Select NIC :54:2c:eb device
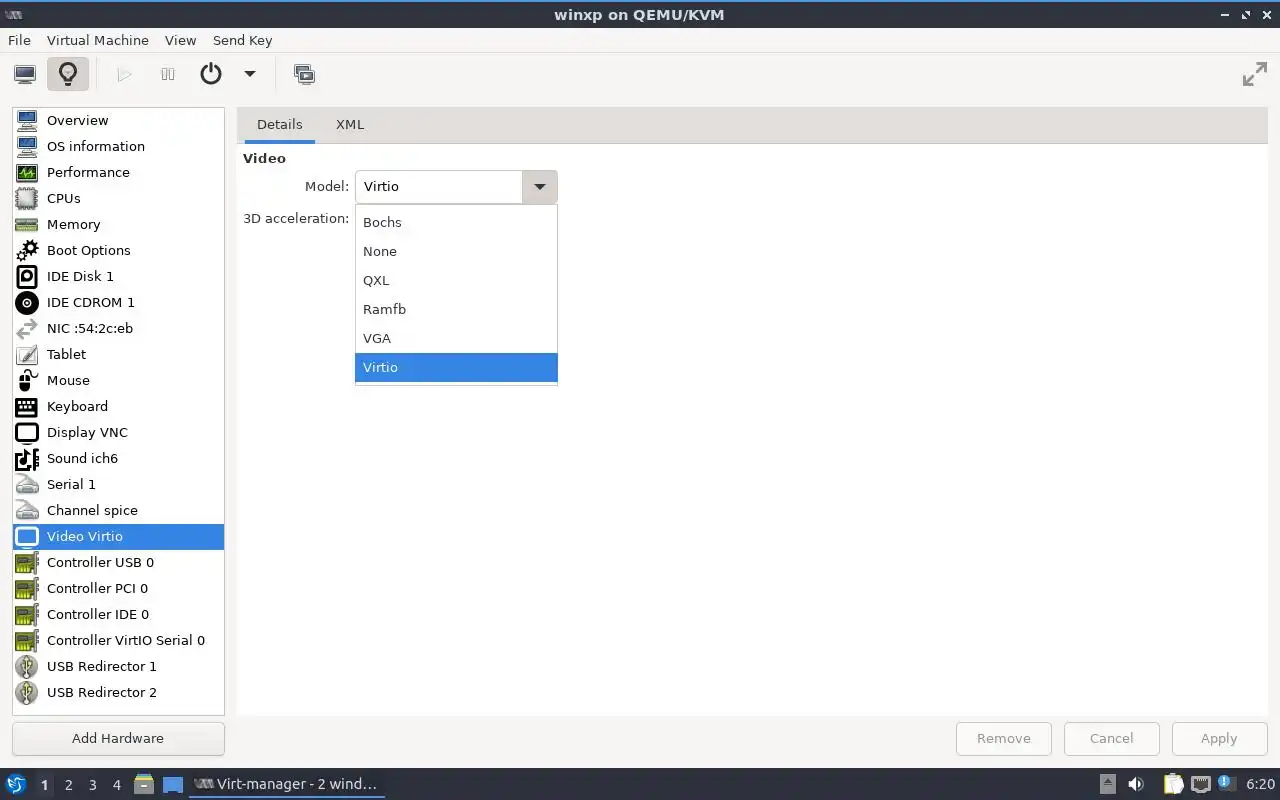Image resolution: width=1280 pixels, height=800 pixels. click(x=118, y=328)
